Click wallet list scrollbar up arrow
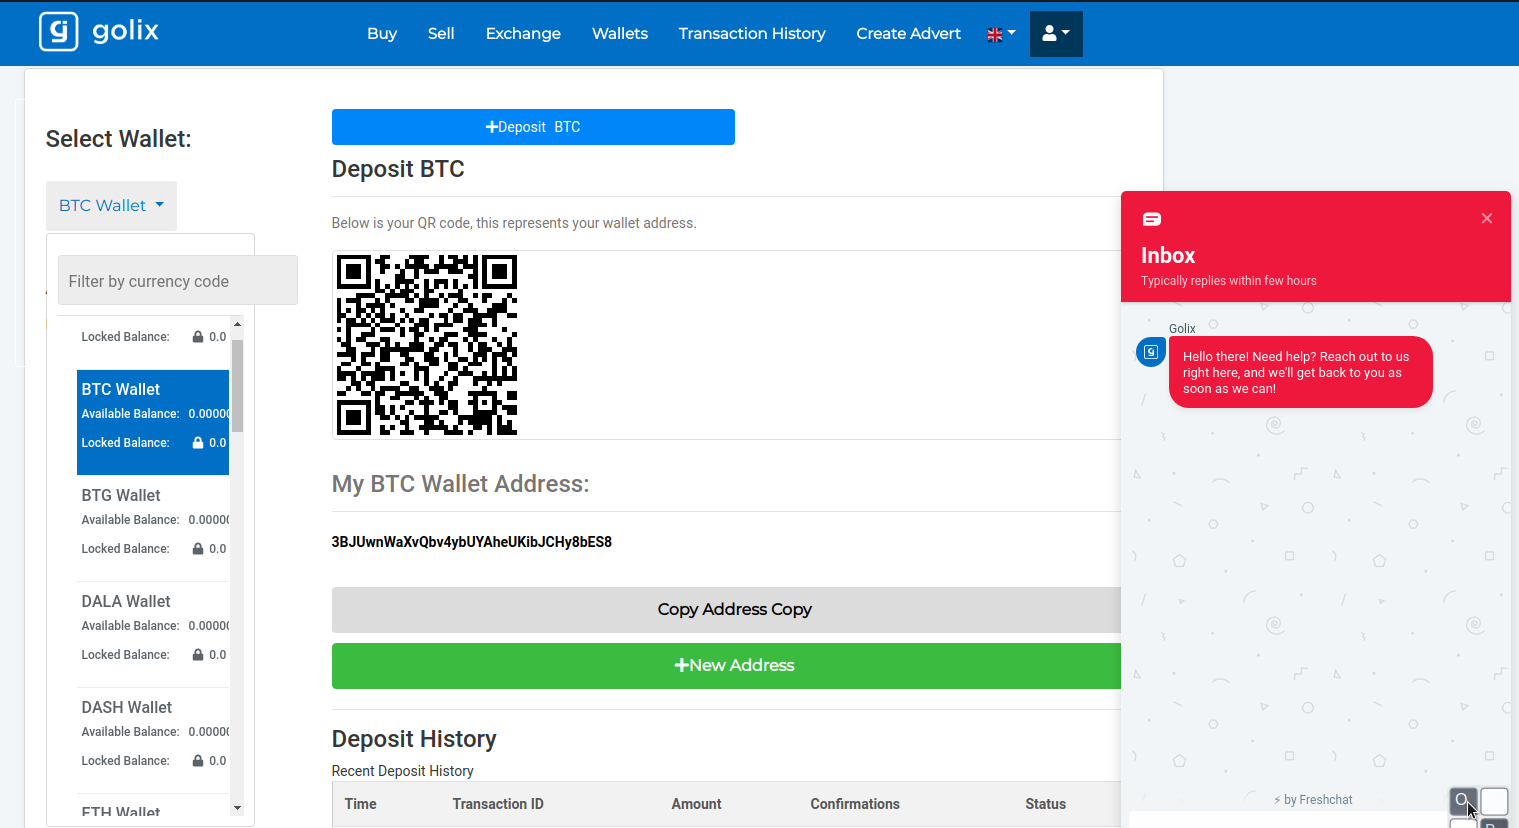The image size is (1519, 828). click(237, 324)
